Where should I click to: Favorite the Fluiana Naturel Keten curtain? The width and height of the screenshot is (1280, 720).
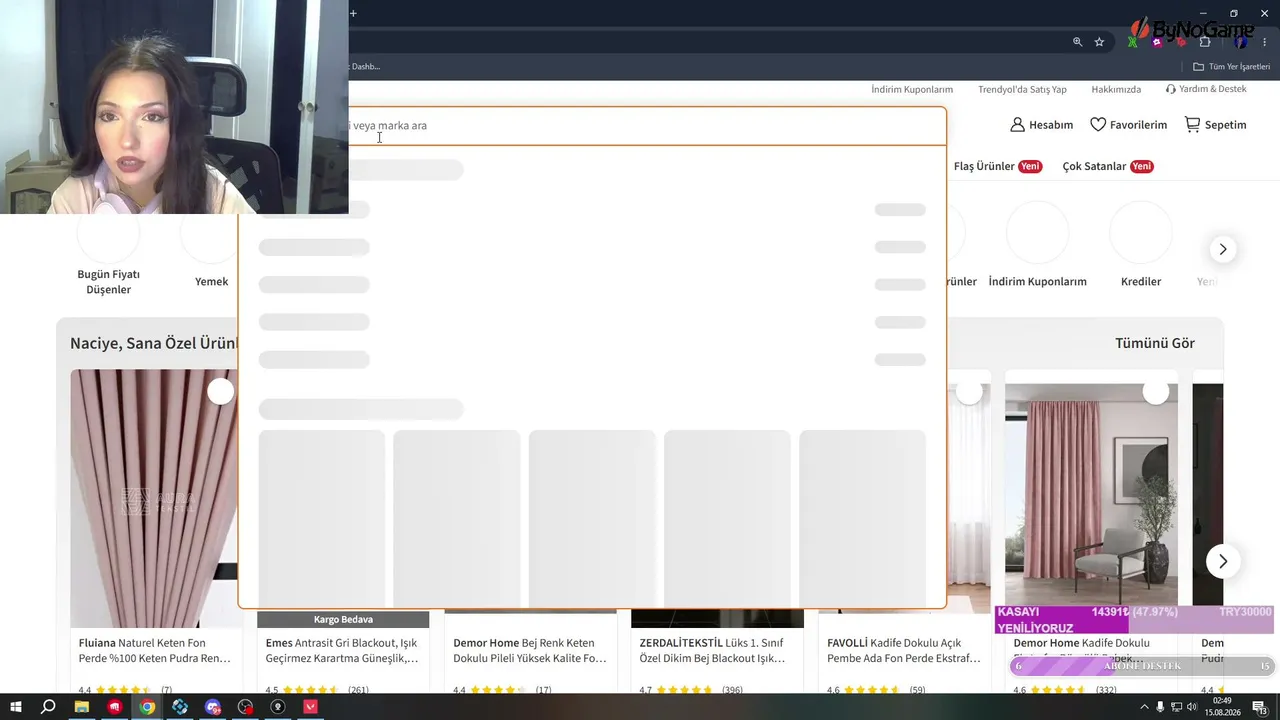coord(221,392)
